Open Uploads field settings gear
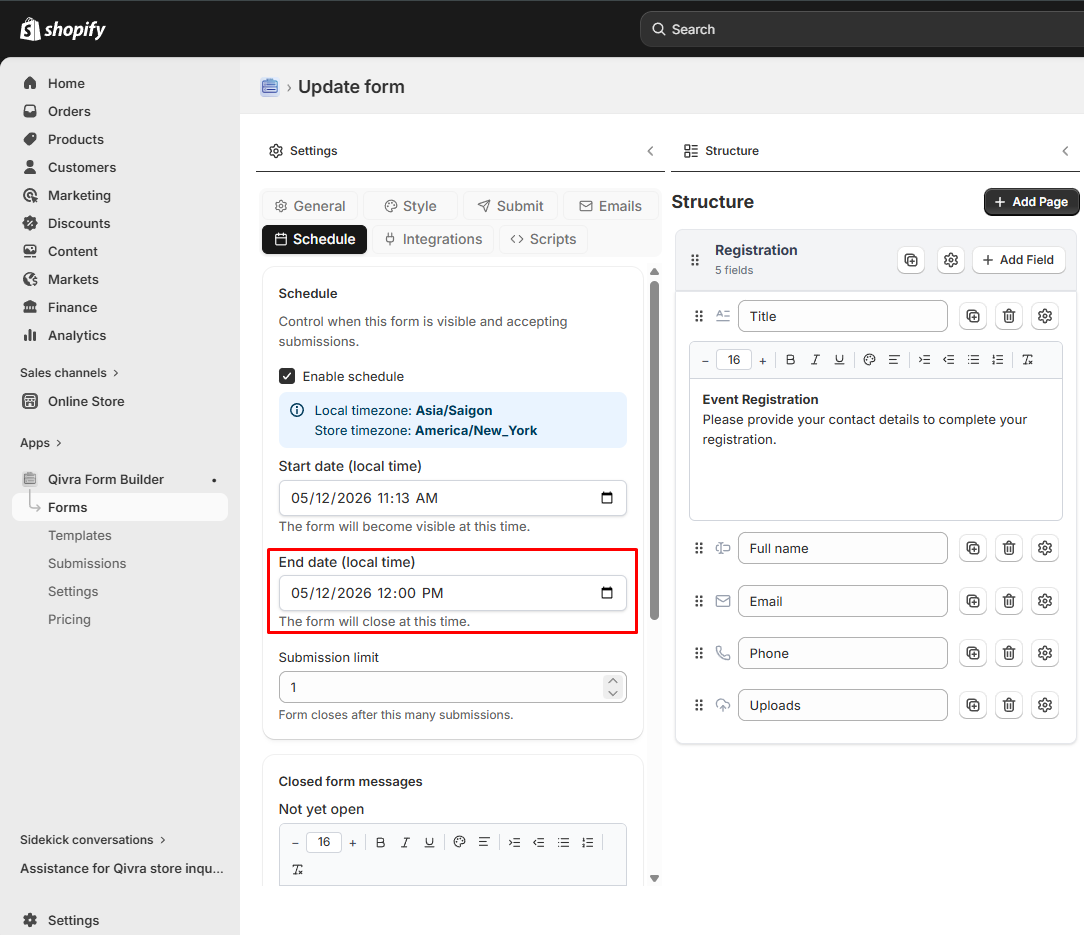Viewport: 1084px width, 935px height. point(1045,705)
